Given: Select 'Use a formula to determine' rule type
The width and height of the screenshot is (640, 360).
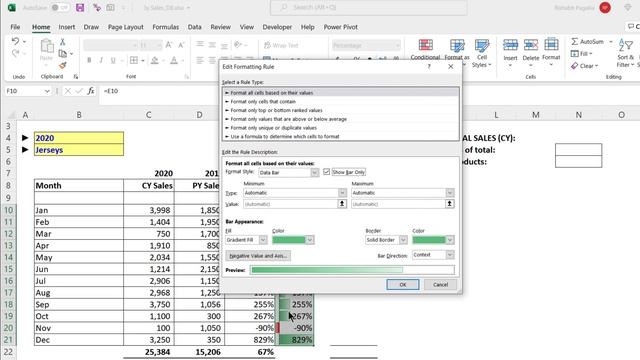Looking at the screenshot, I should pos(341,136).
